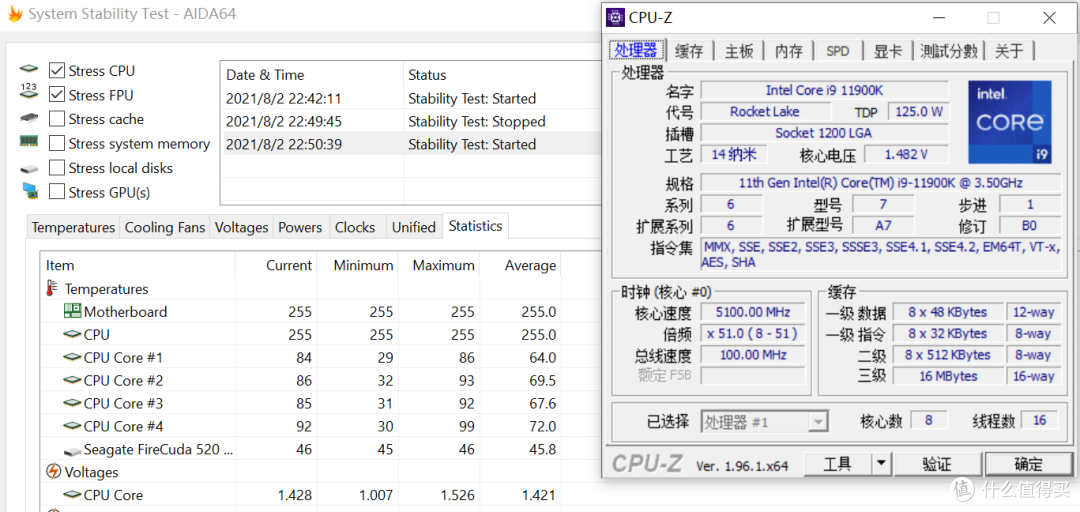1080x512 pixels.
Task: Click the 1.482 V core voltage field
Action: [906, 154]
